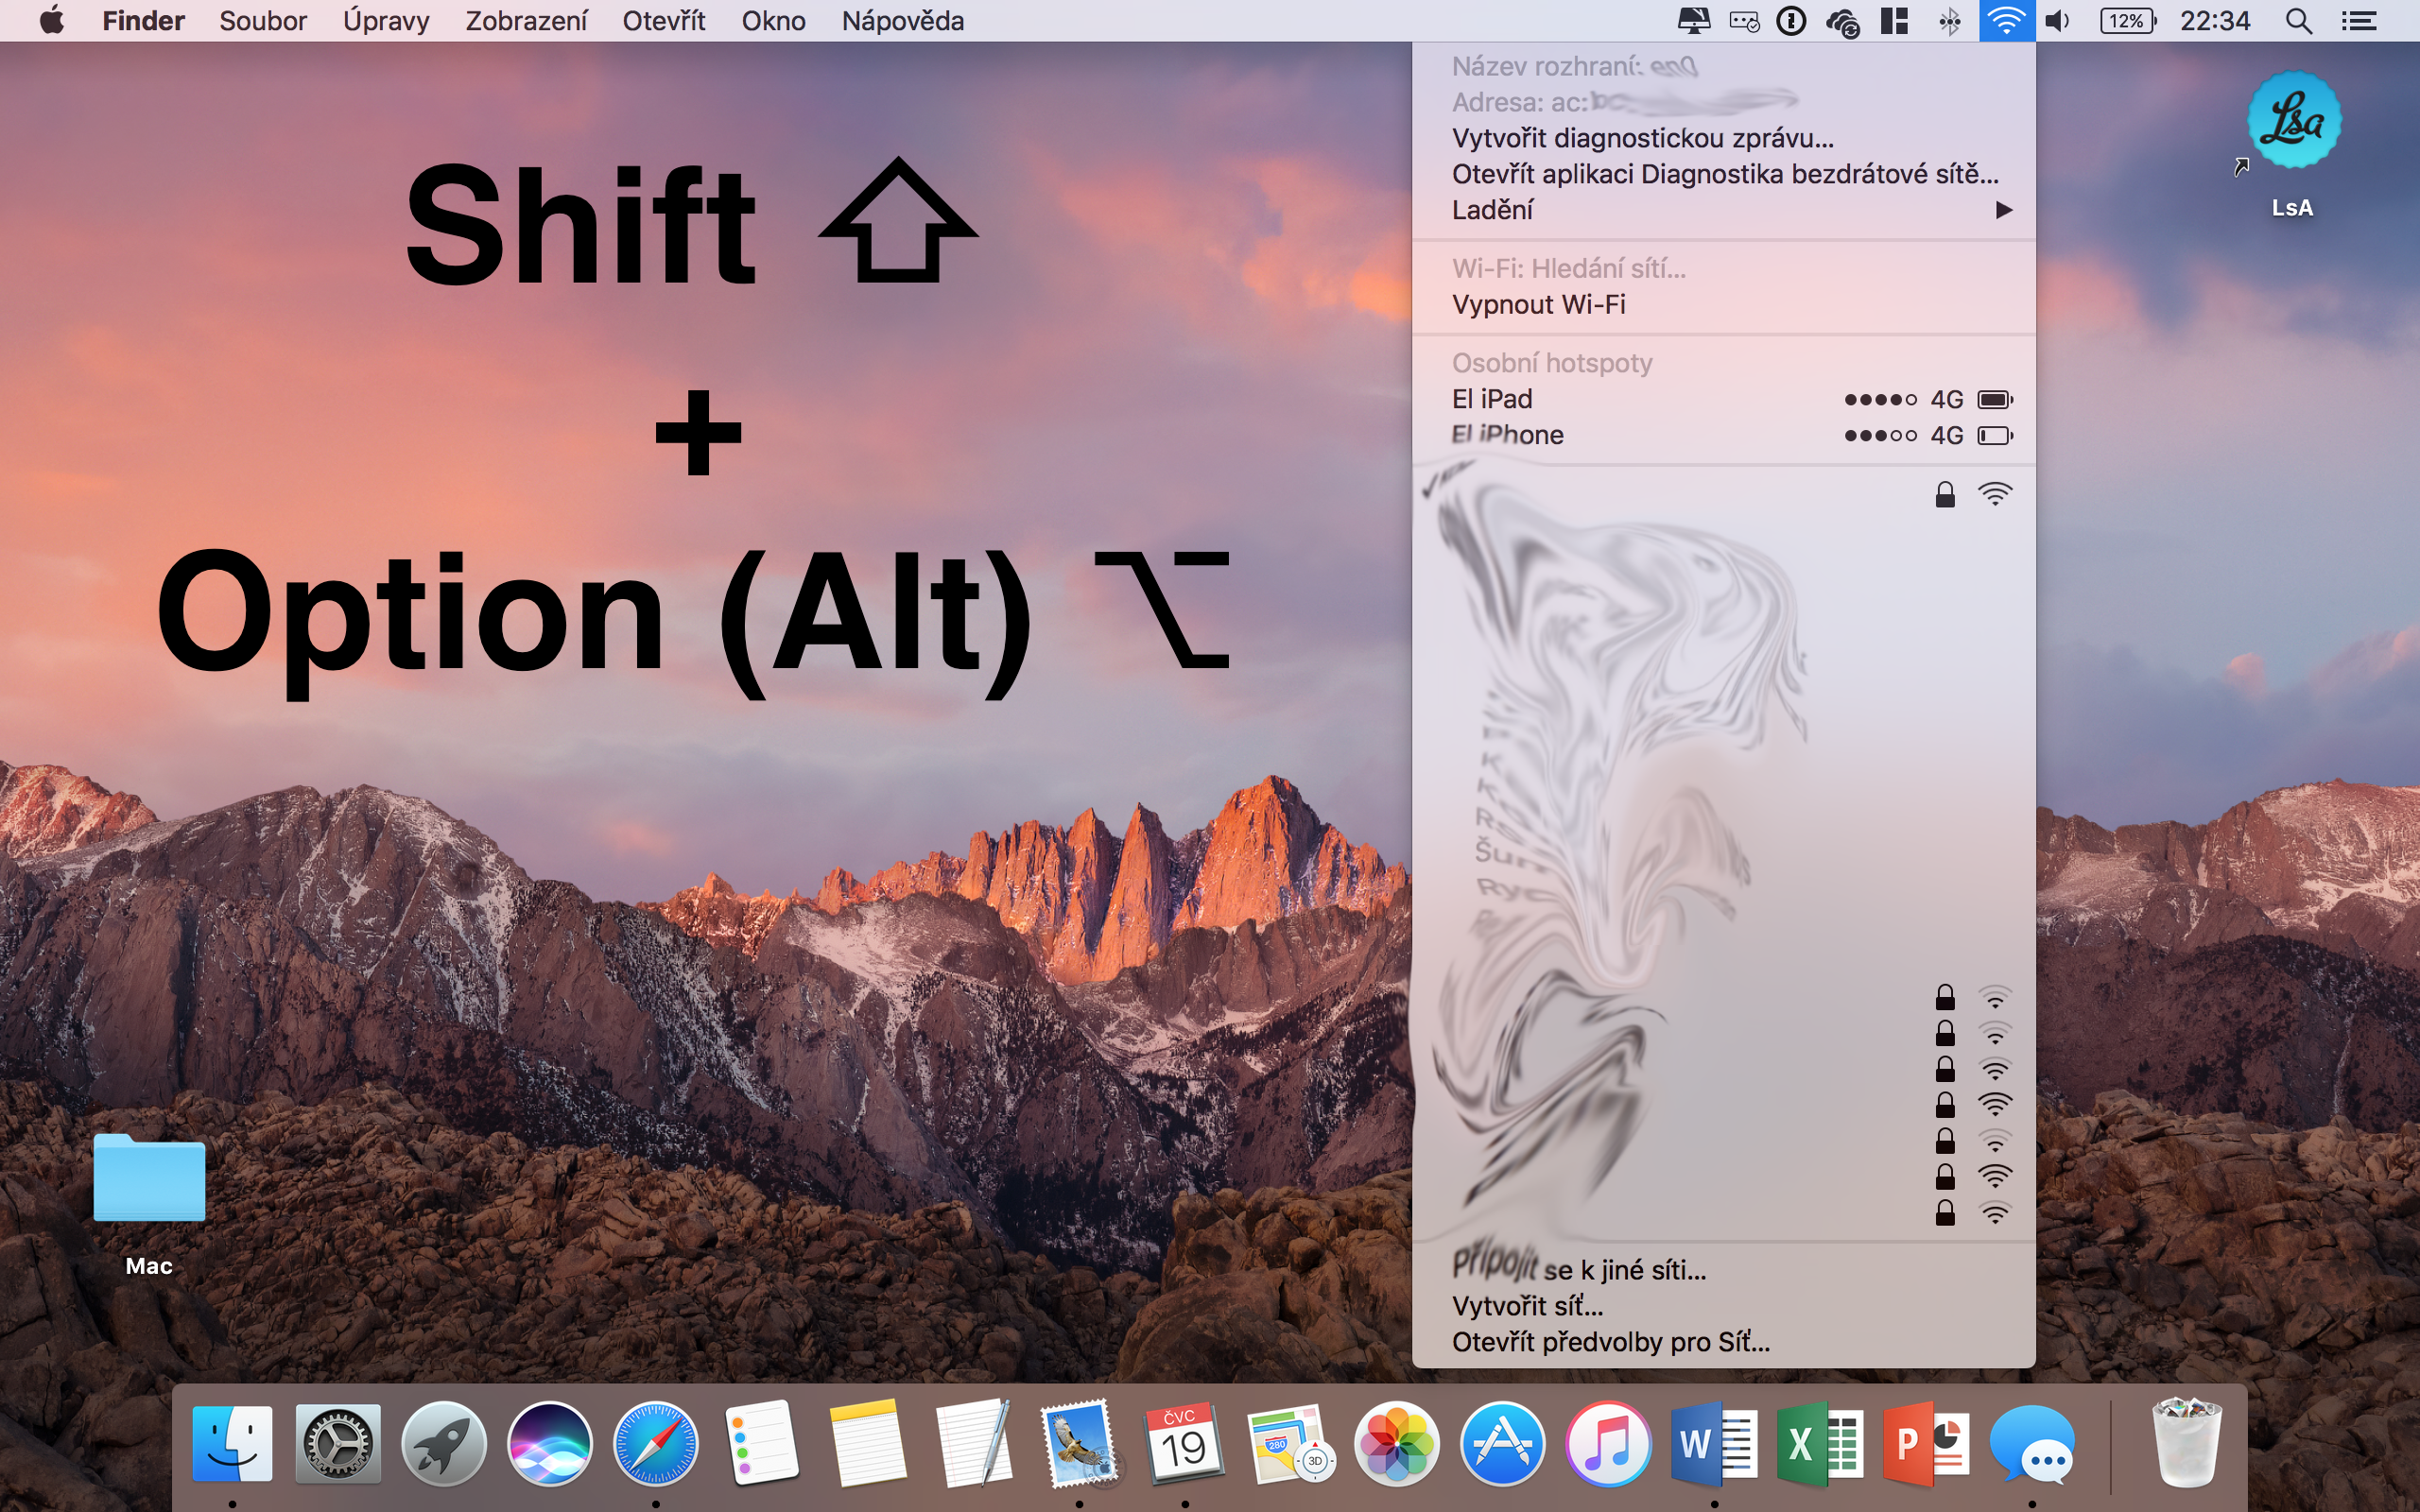Connect to El iPad hotspot

pos(1492,399)
